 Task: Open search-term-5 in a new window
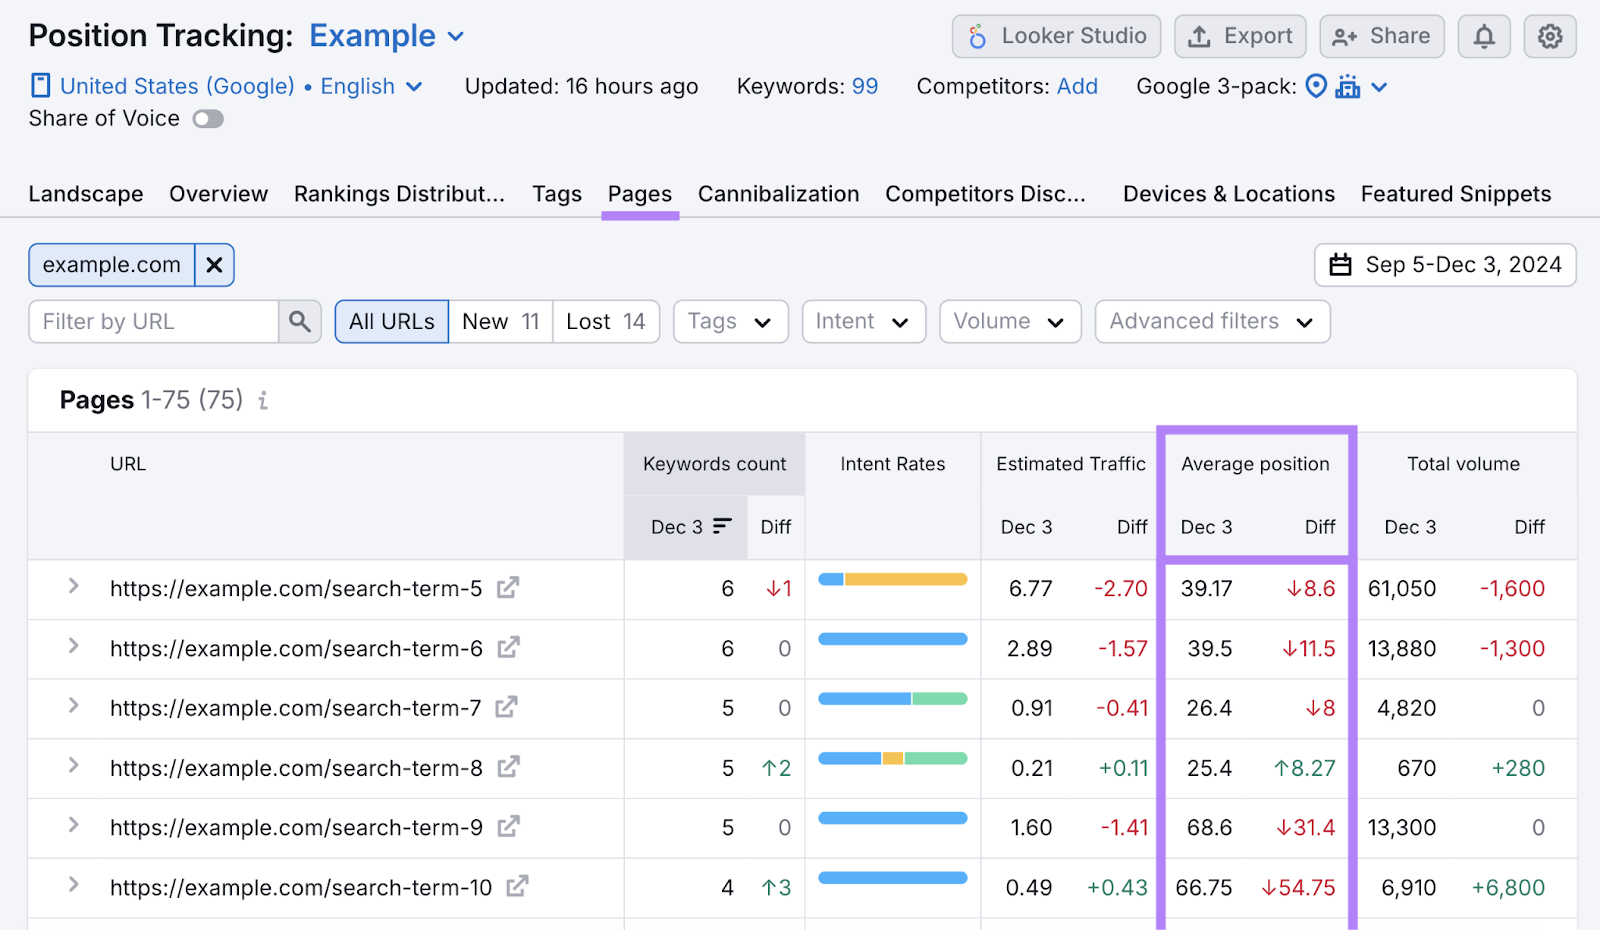click(x=508, y=589)
